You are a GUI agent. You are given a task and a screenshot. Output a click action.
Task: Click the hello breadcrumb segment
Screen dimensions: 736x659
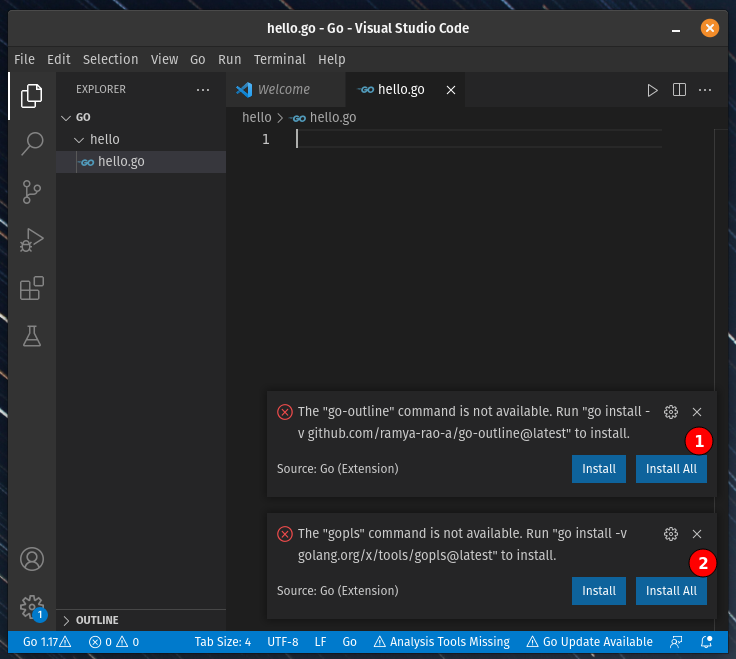point(257,117)
